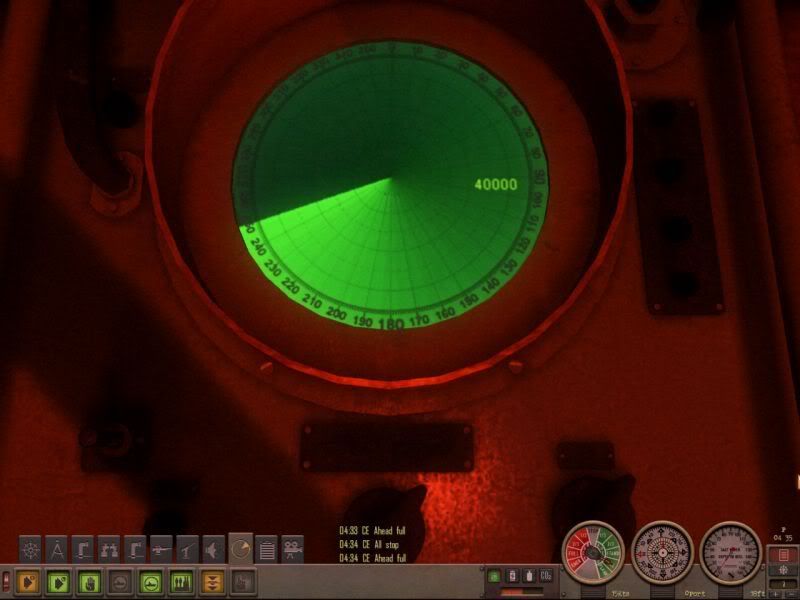This screenshot has width=800, height=600.
Task: Click the 04:34 CE All stop message
Action: [x=369, y=544]
